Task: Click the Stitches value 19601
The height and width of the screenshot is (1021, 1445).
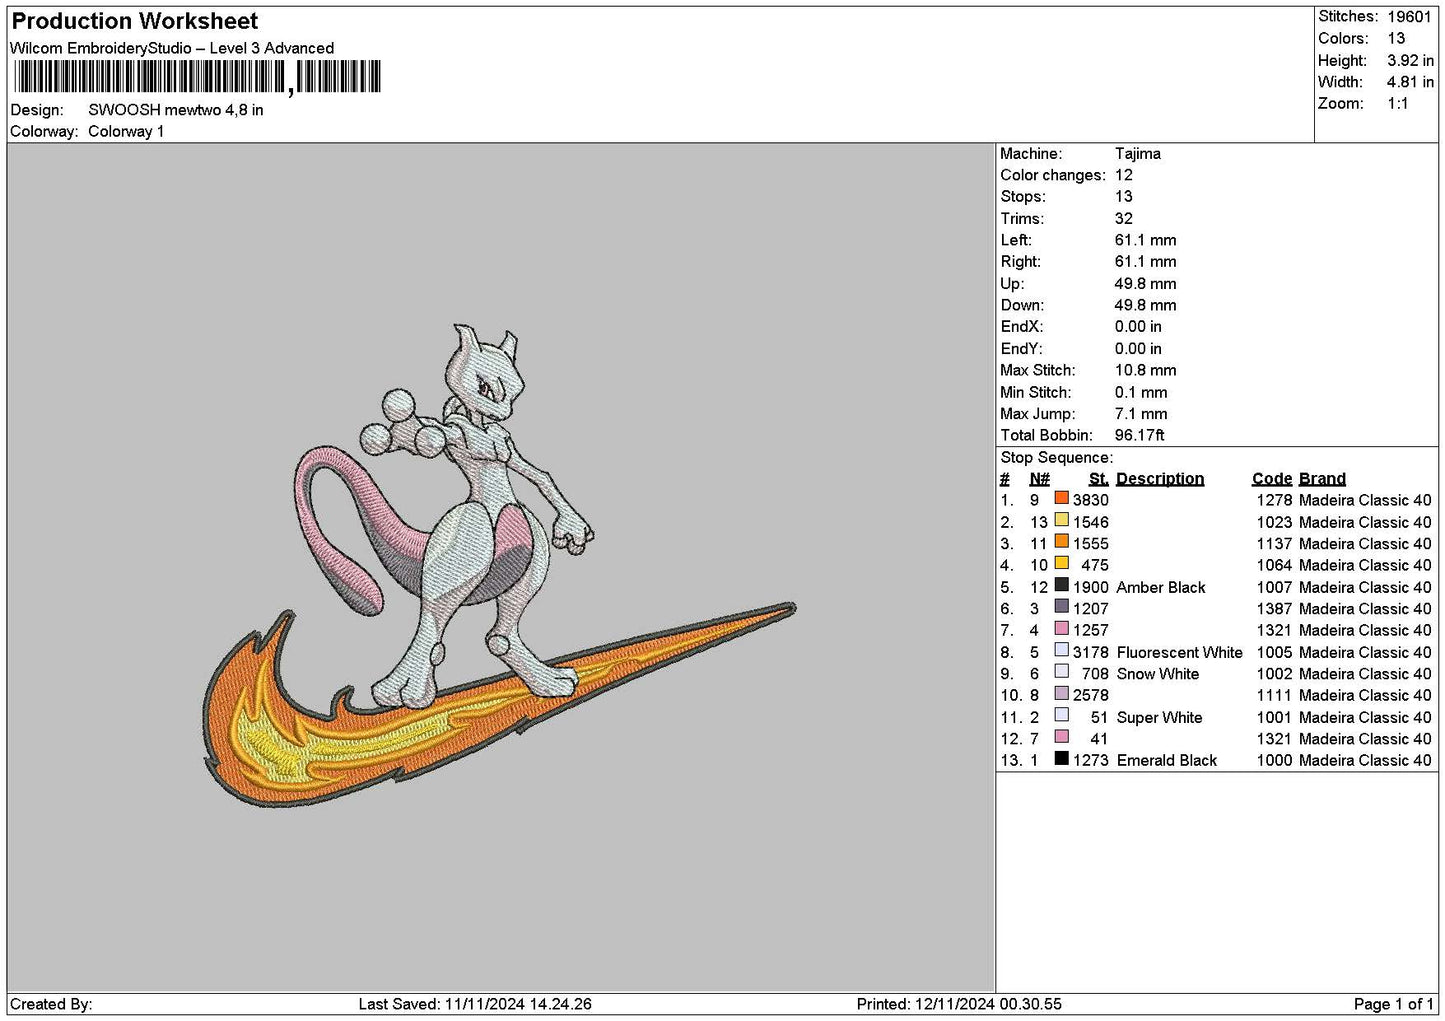Action: pos(1409,17)
